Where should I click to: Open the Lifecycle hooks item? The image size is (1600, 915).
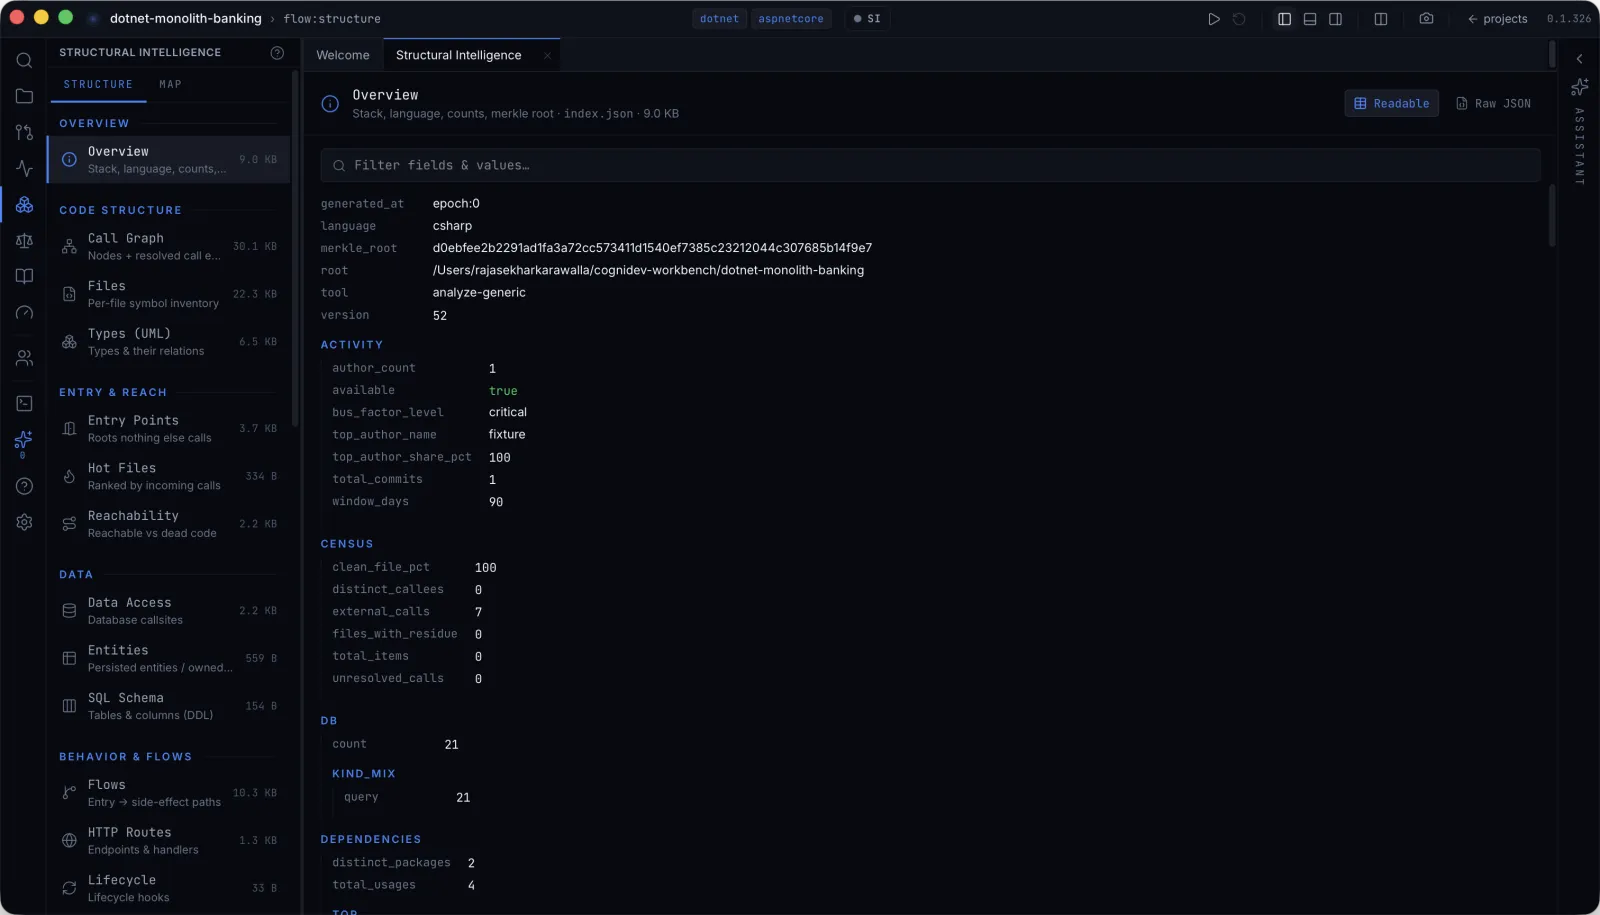coord(168,888)
